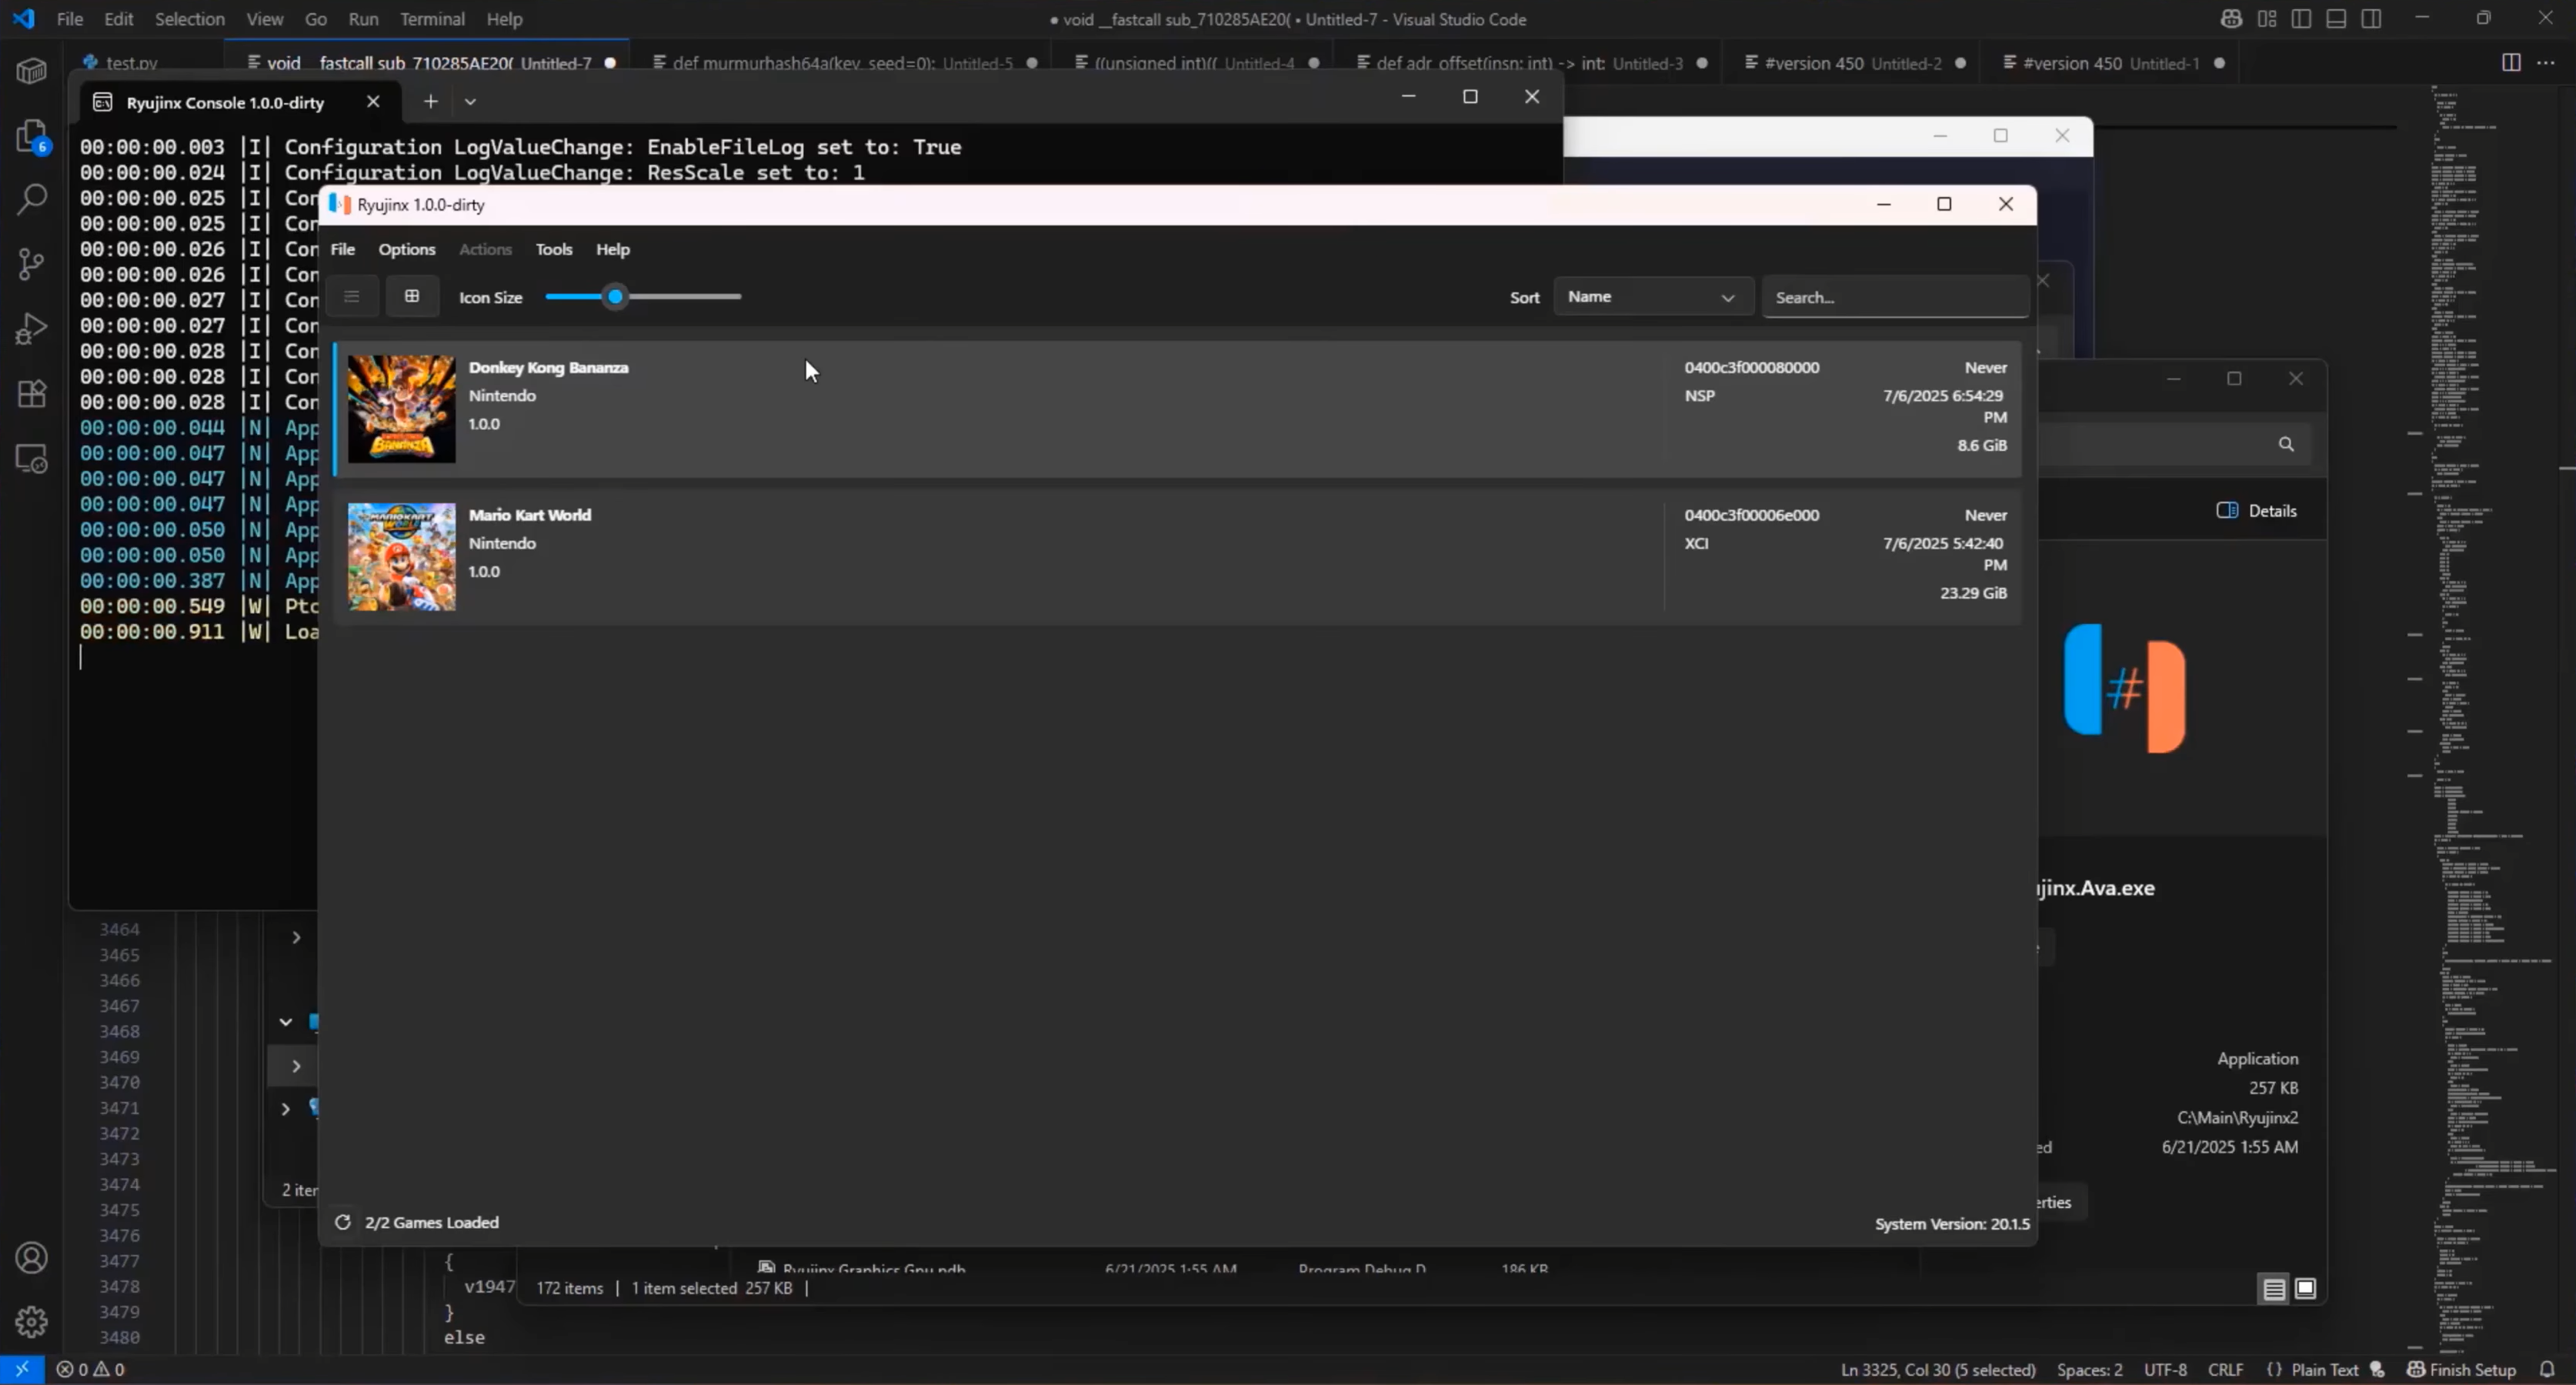This screenshot has height=1385, width=2576.
Task: Switch File Explorer to details list view icon
Action: click(2274, 1289)
